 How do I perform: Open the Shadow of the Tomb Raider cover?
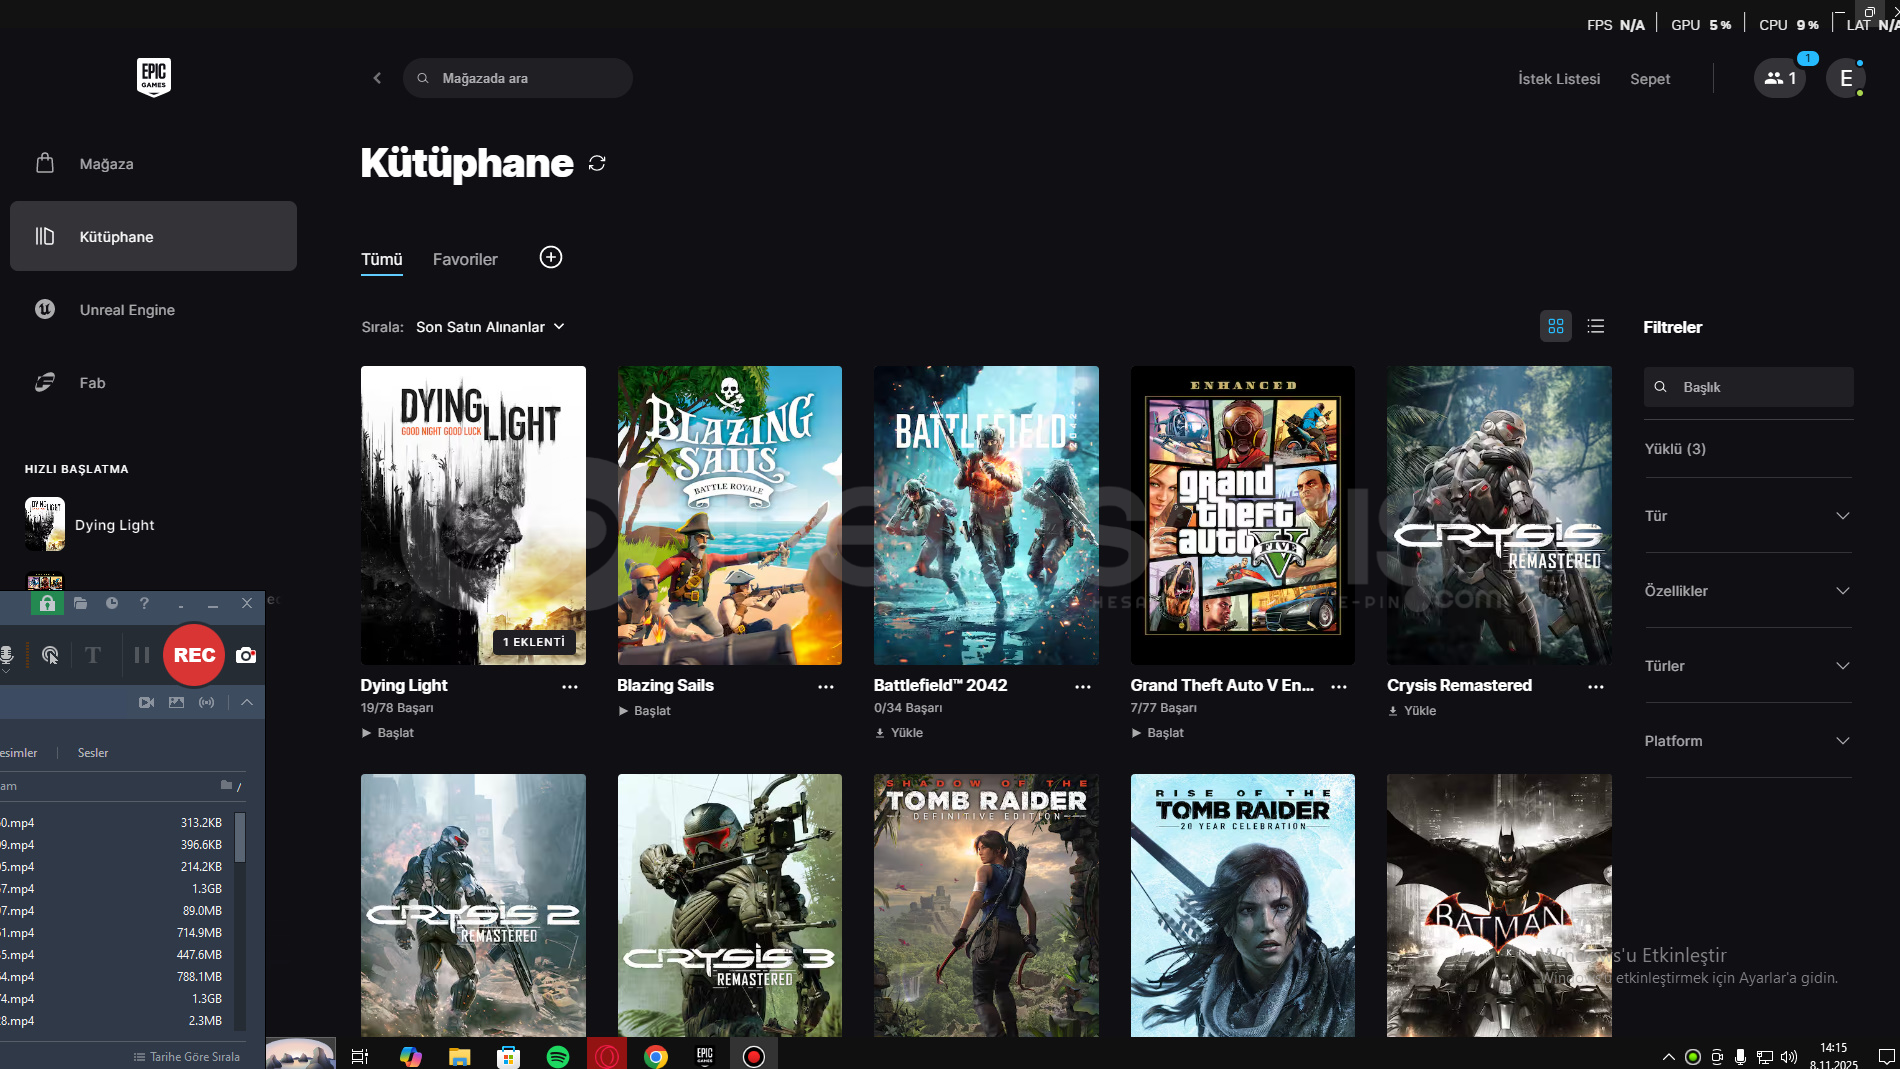tap(986, 905)
